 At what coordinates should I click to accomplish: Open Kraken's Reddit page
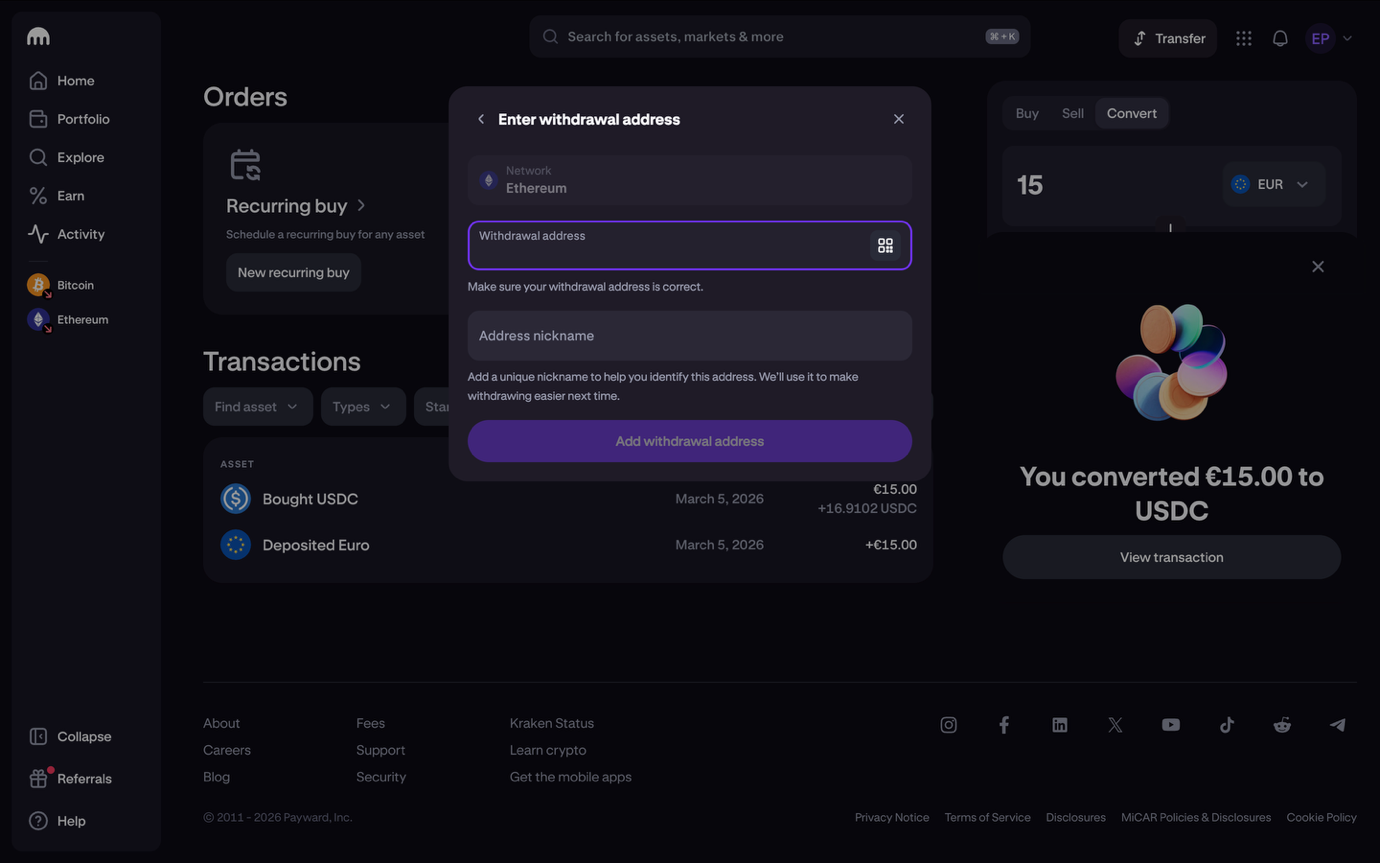pyautogui.click(x=1282, y=725)
